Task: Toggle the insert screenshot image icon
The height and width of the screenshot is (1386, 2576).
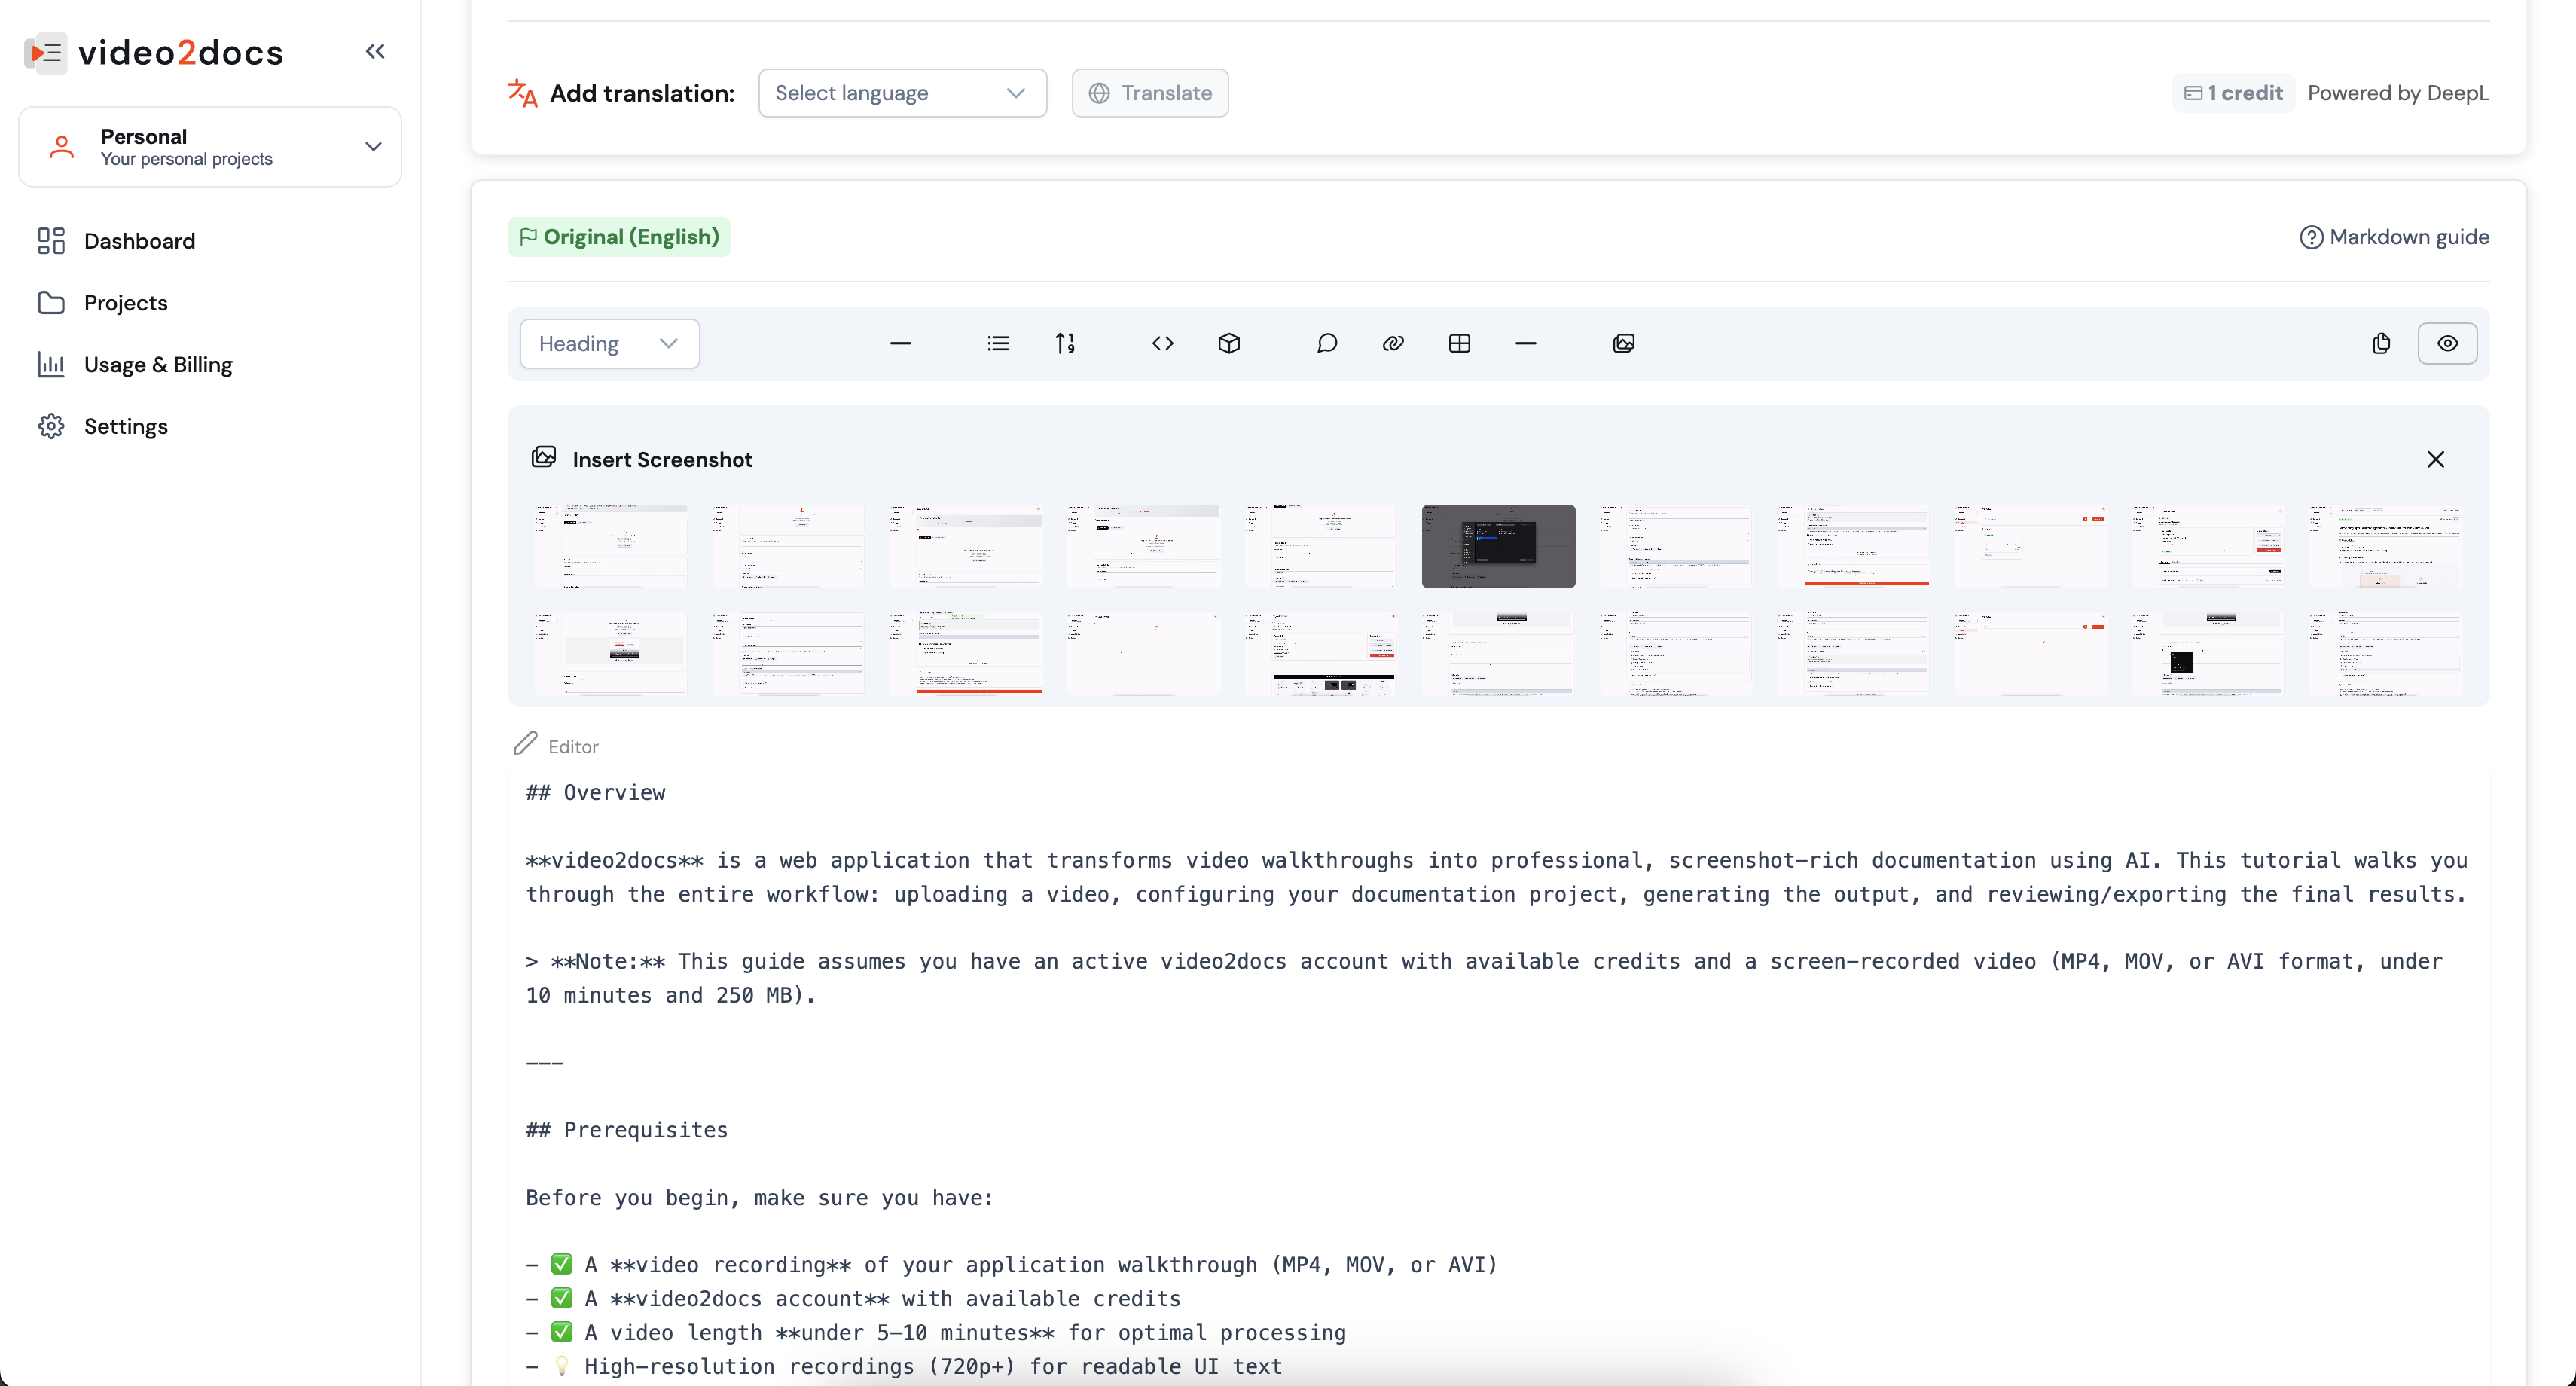Action: point(1623,344)
